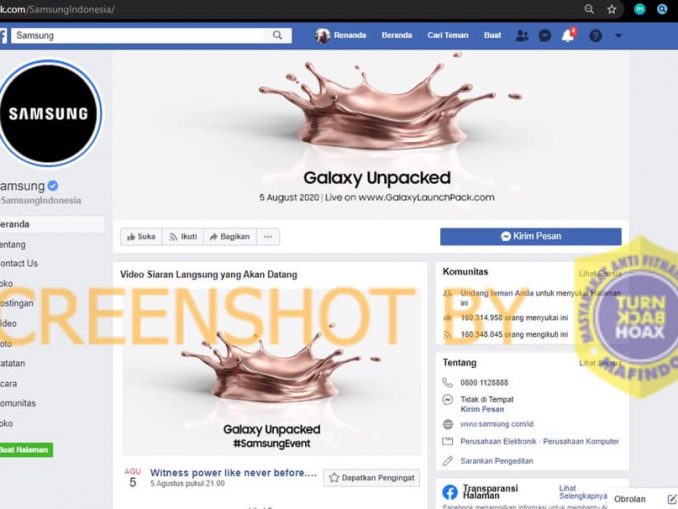Click the category icon beside Perusahaan Elektronik
Image resolution: width=678 pixels, height=509 pixels.
coord(448,442)
